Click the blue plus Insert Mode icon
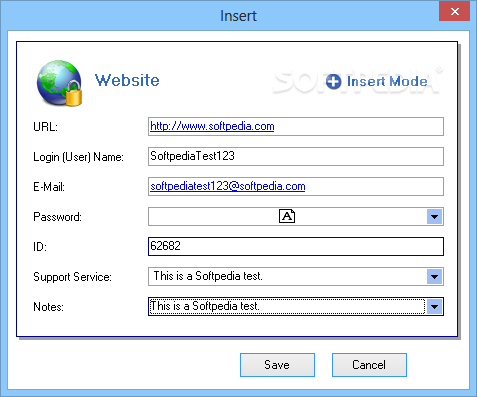 click(333, 82)
